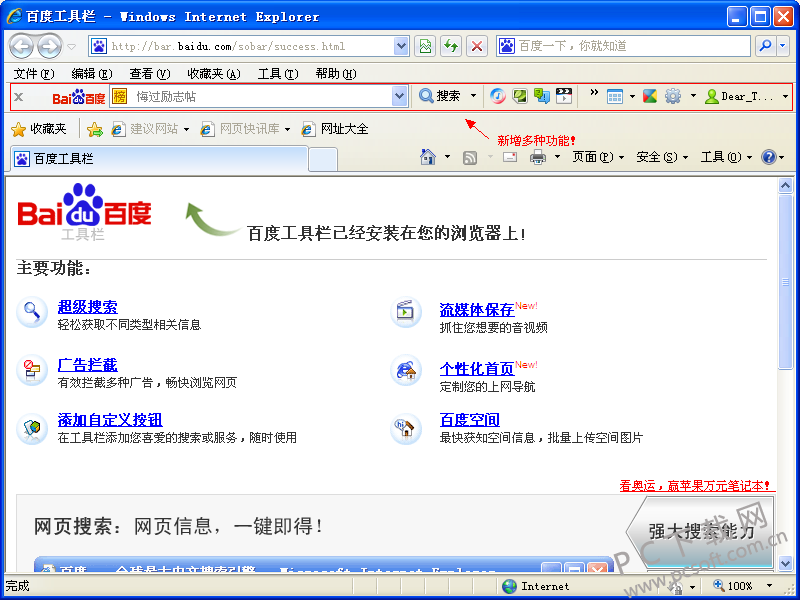Click the RSS feeds icon in command bar
Viewport: 800px width, 600px height.
[470, 158]
